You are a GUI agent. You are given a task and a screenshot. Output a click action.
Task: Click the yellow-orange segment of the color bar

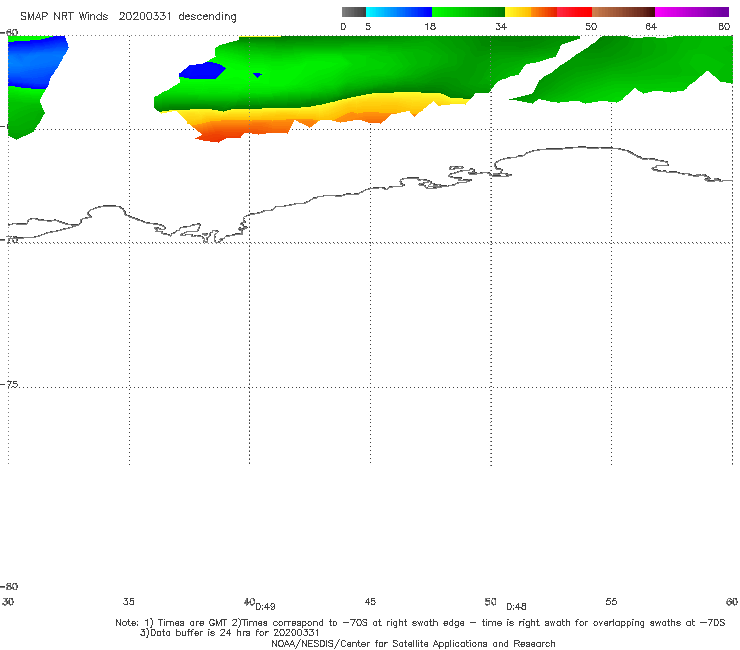tap(531, 12)
